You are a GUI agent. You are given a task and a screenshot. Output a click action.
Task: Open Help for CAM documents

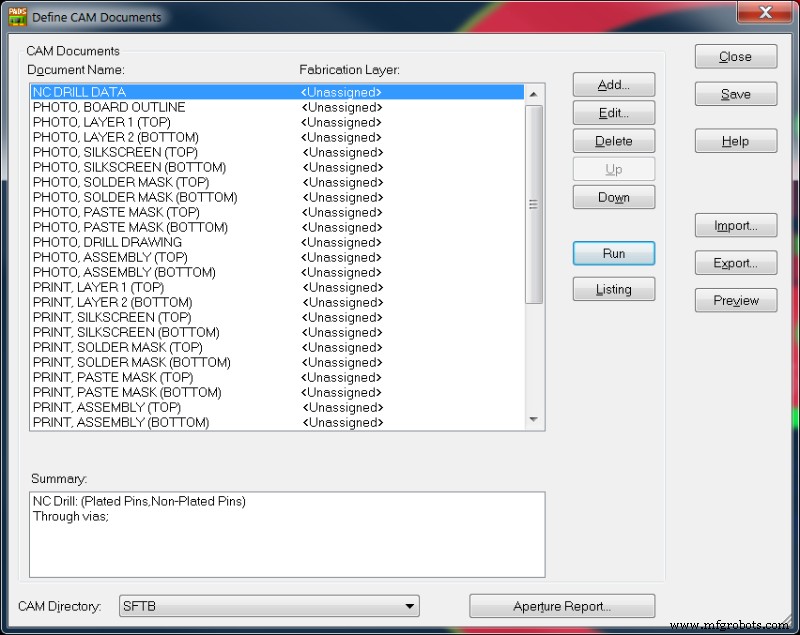pyautogui.click(x=735, y=140)
